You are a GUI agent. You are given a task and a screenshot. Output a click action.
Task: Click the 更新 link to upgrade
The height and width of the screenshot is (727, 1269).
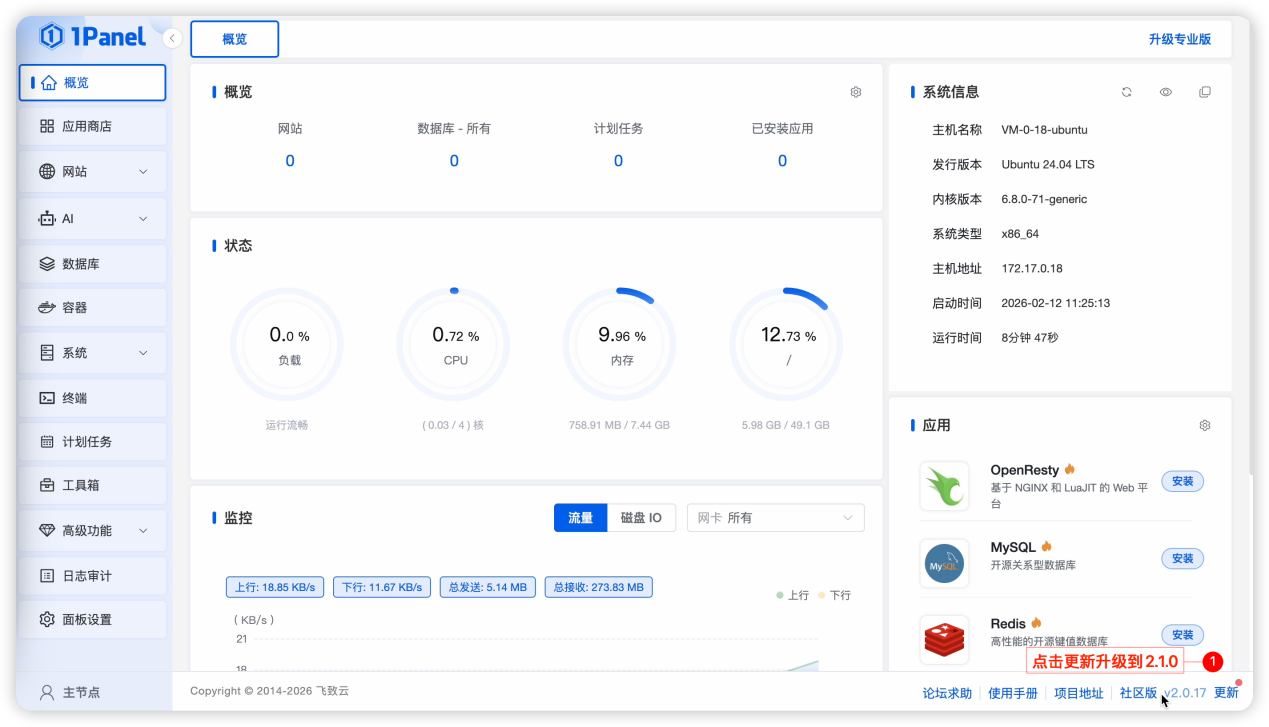[1227, 691]
